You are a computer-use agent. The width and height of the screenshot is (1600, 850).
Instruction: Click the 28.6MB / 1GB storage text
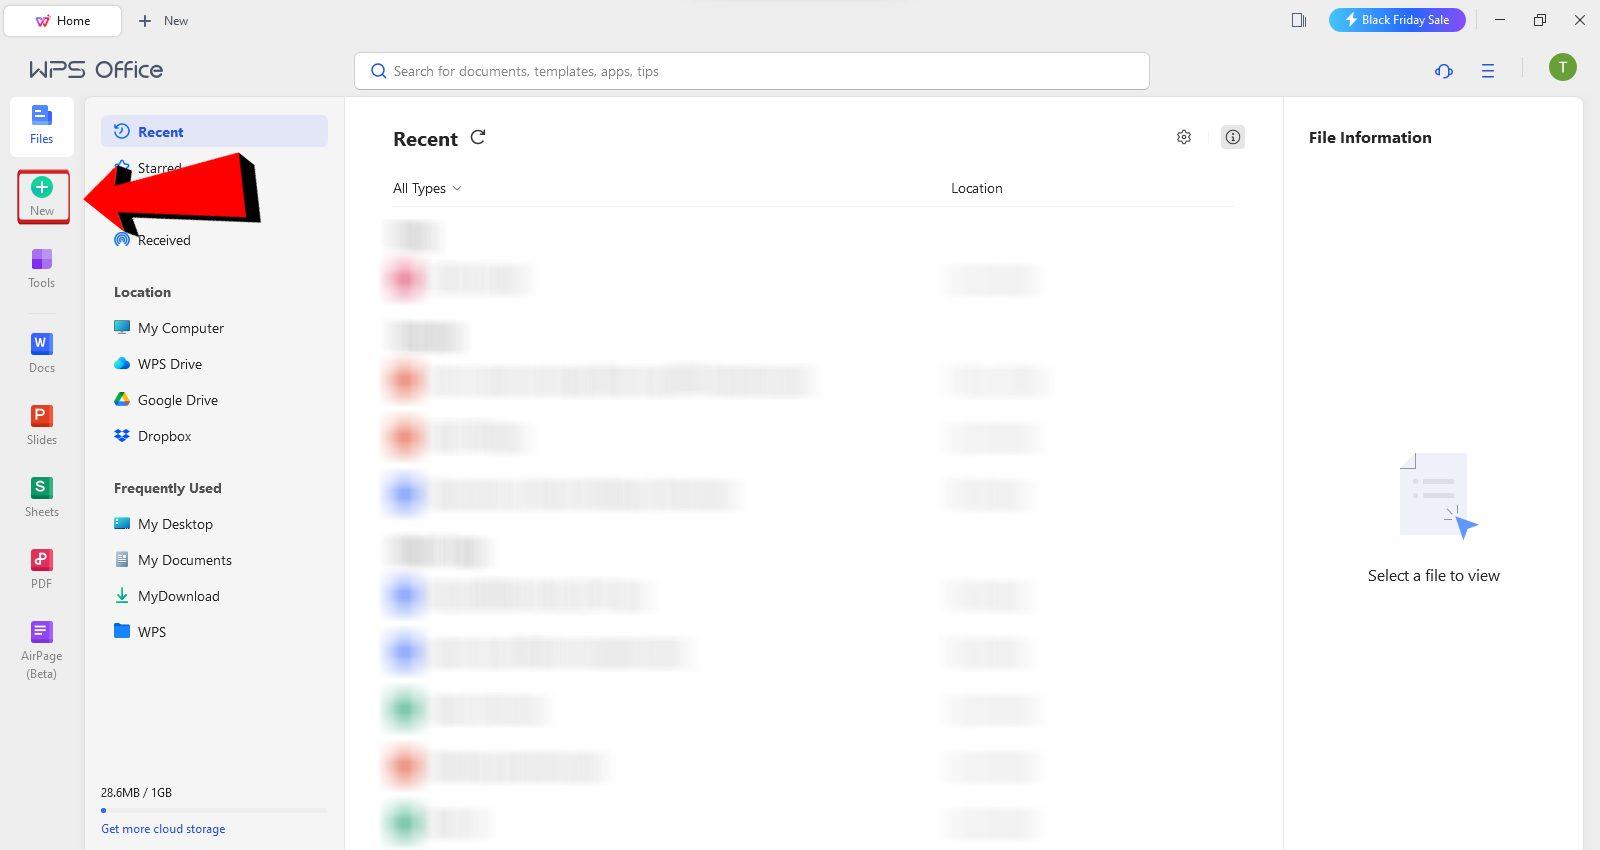136,792
